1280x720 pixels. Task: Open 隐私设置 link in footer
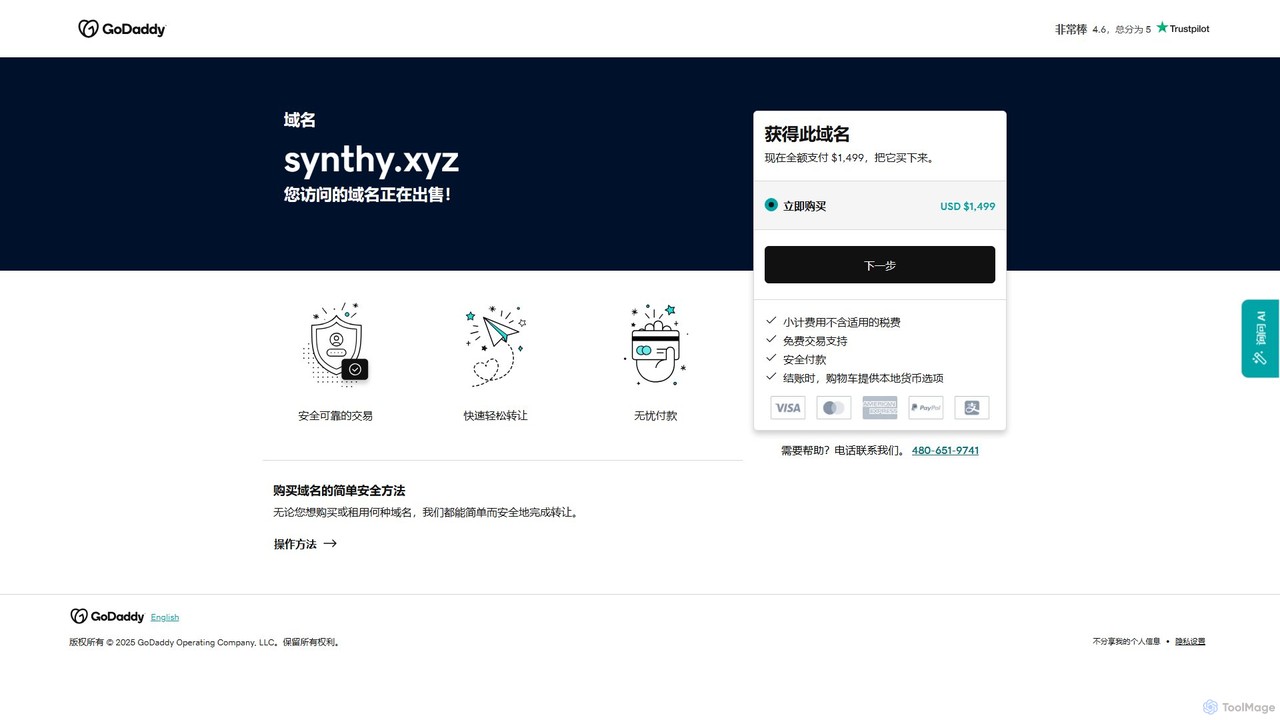pyautogui.click(x=1190, y=642)
